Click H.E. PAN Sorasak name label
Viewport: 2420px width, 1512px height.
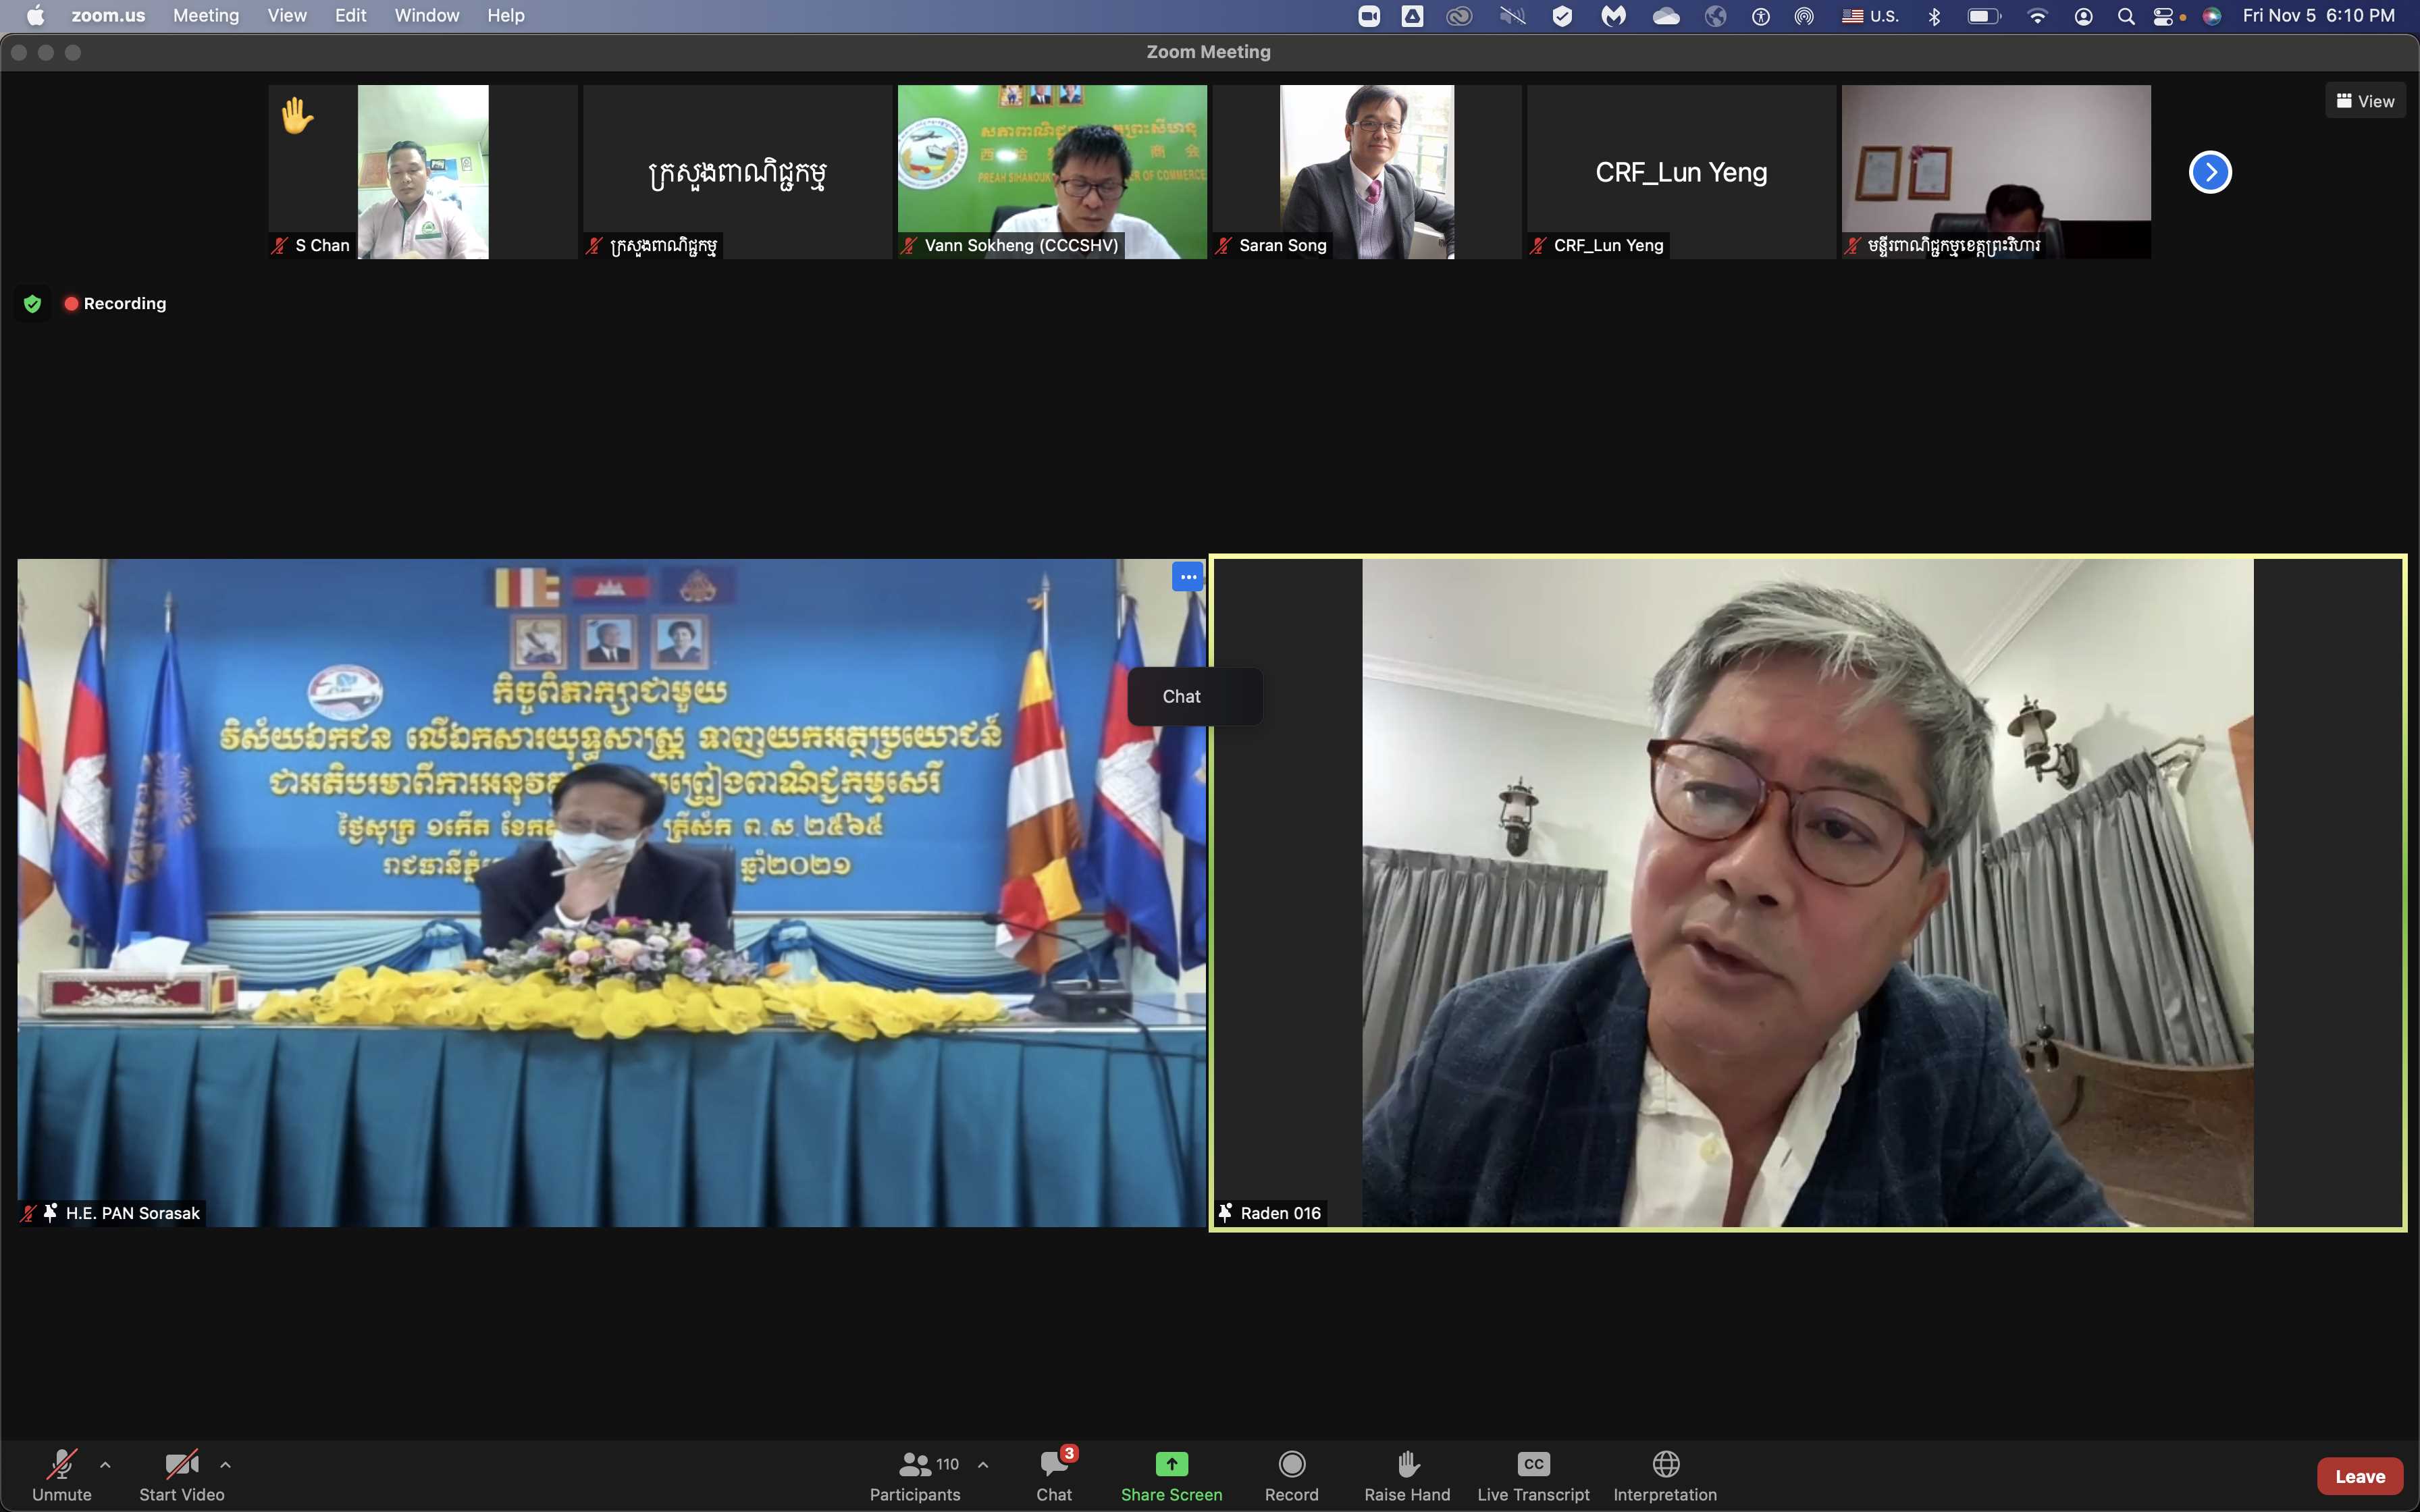click(133, 1213)
